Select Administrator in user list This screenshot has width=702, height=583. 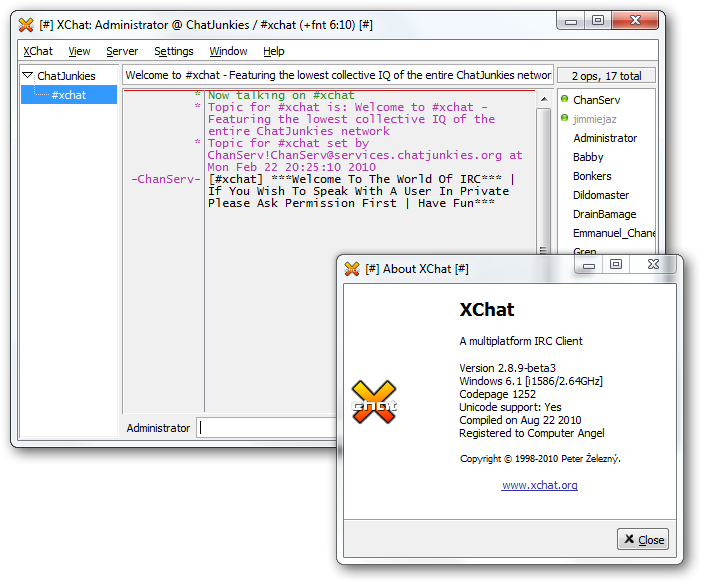click(605, 138)
